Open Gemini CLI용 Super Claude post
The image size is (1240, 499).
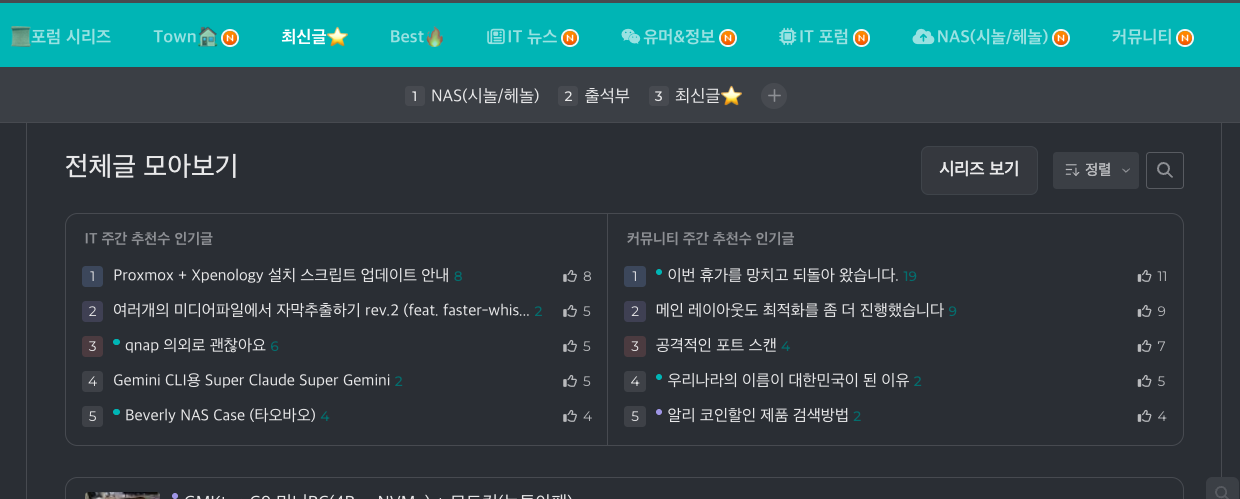[x=251, y=381]
